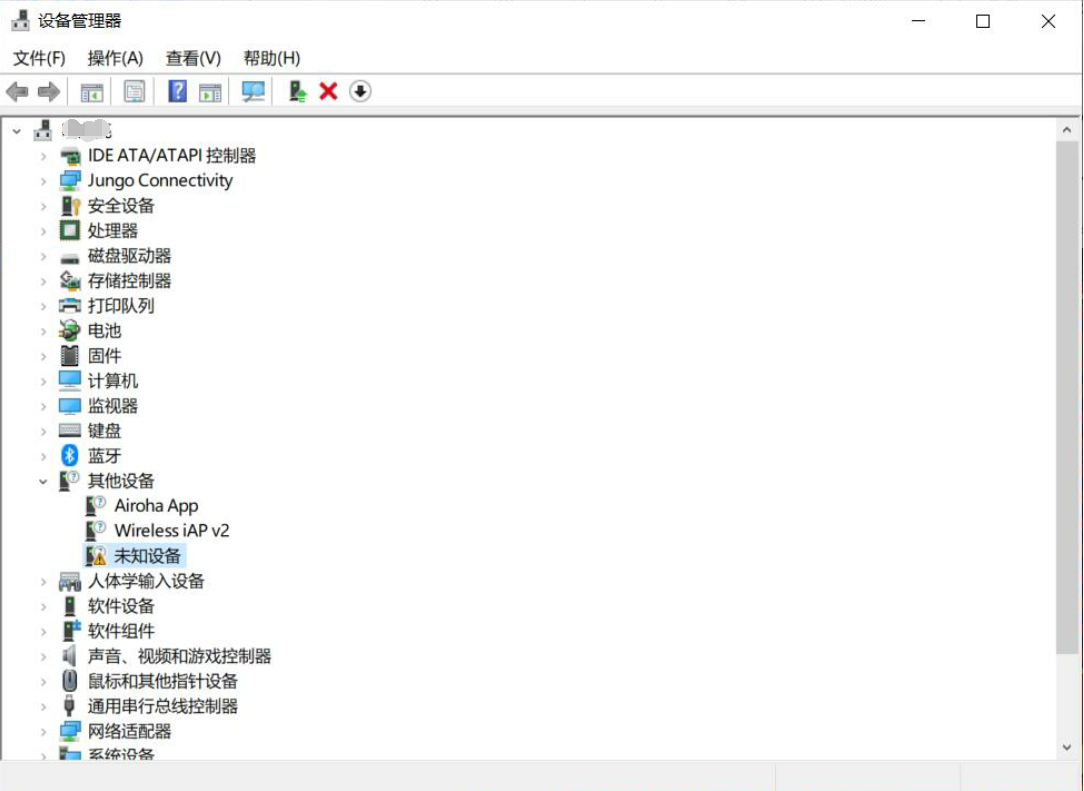
Task: Minimize the 设备管理器 window
Action: tap(918, 21)
